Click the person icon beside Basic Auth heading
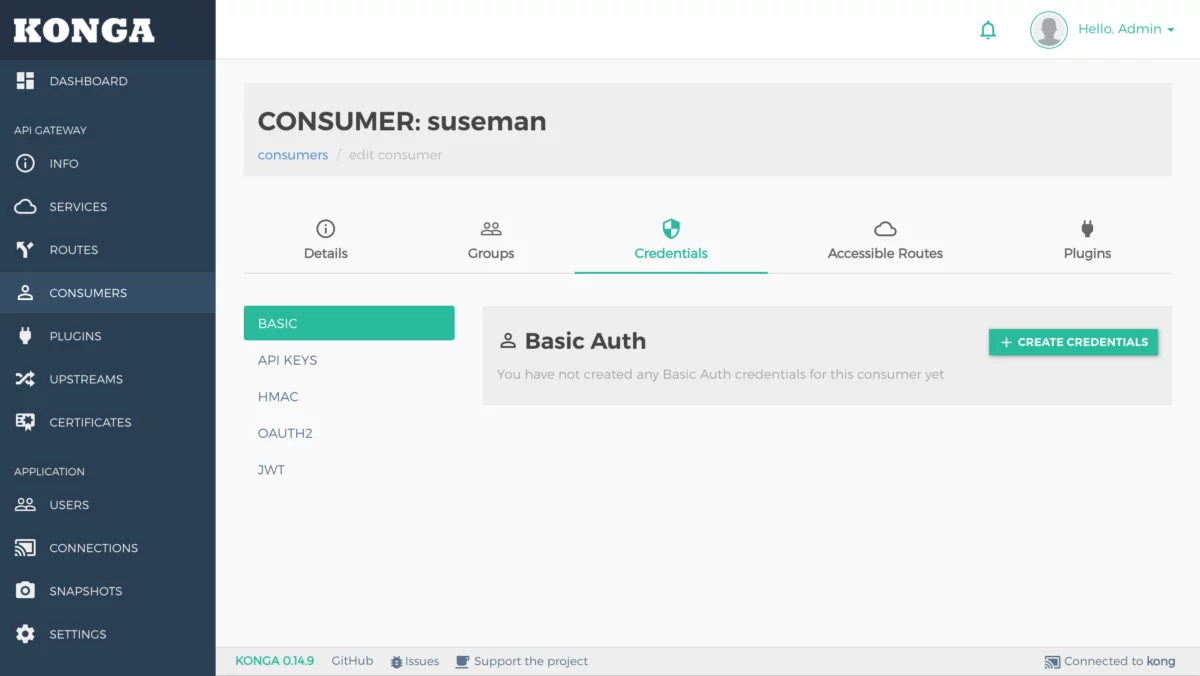This screenshot has width=1200, height=676. pos(508,341)
